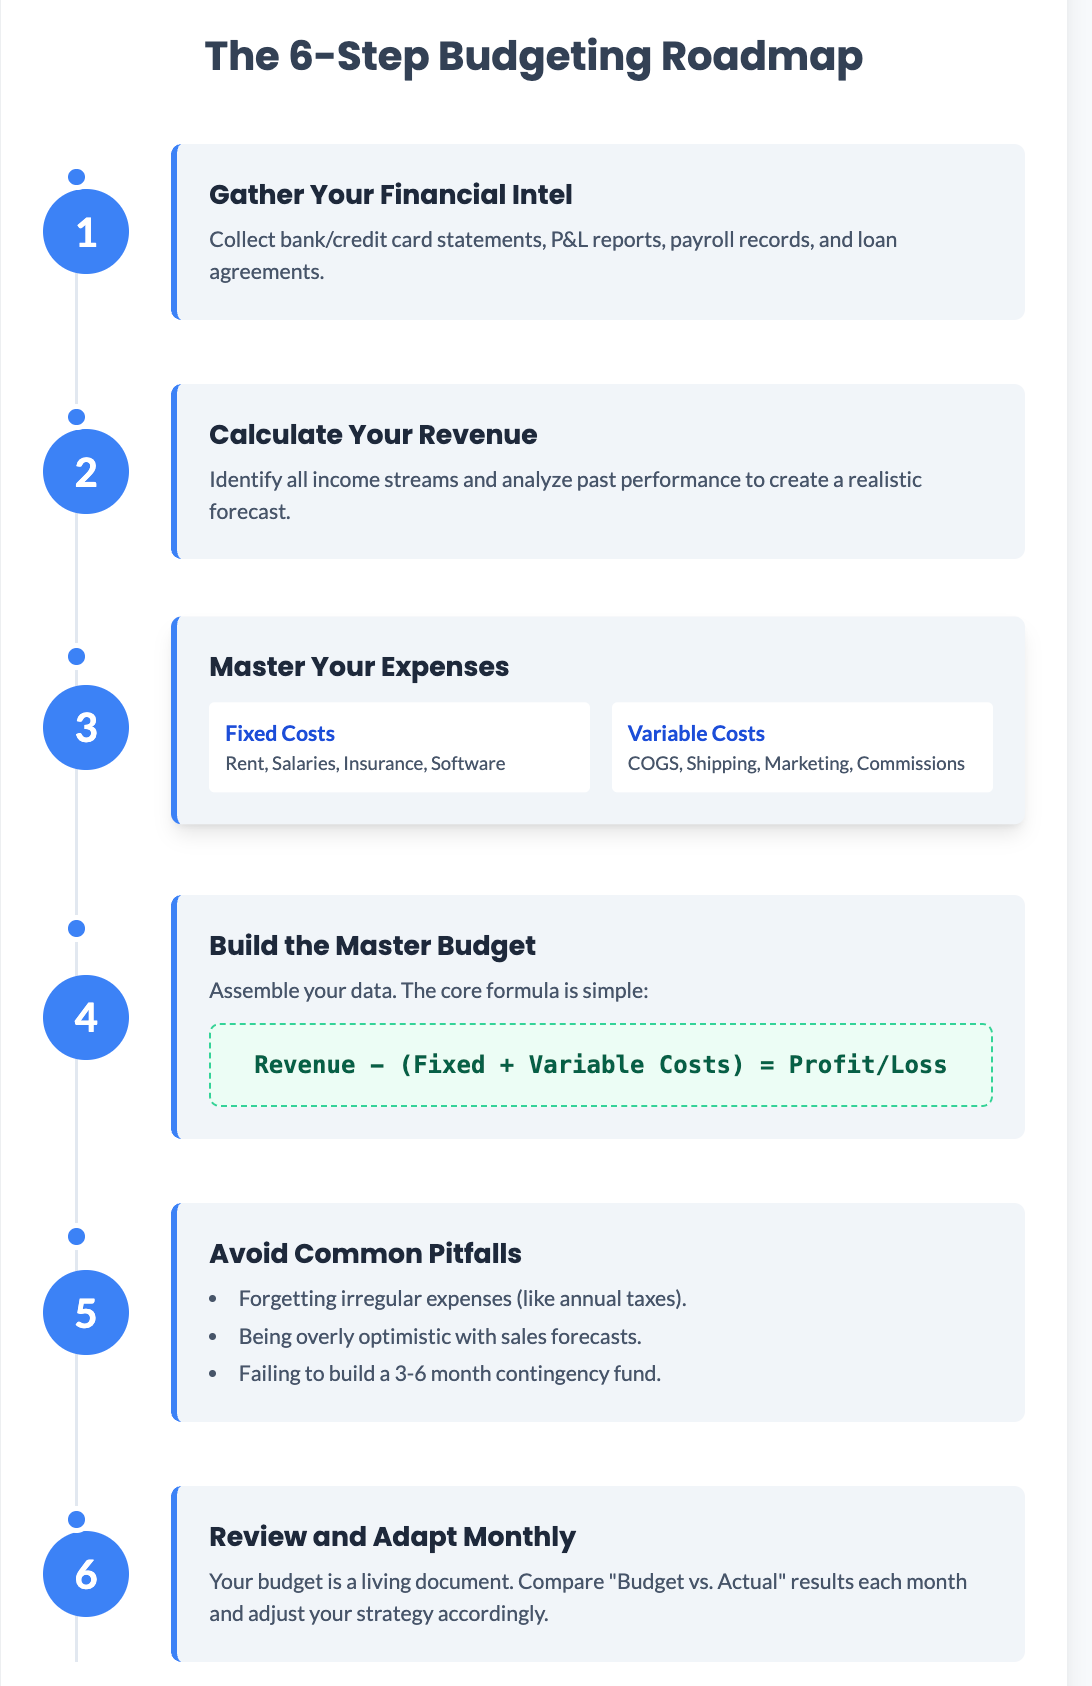Click the step 6 numbered circle
Viewport: 1092px width, 1686px height.
point(86,1574)
